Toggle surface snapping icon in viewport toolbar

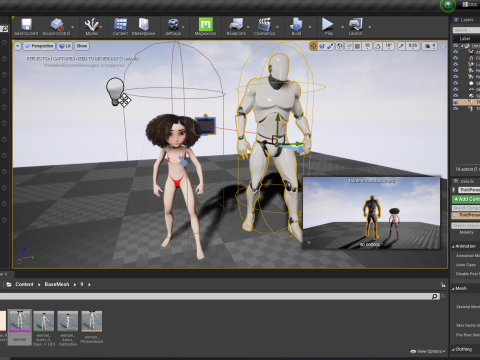pos(349,46)
